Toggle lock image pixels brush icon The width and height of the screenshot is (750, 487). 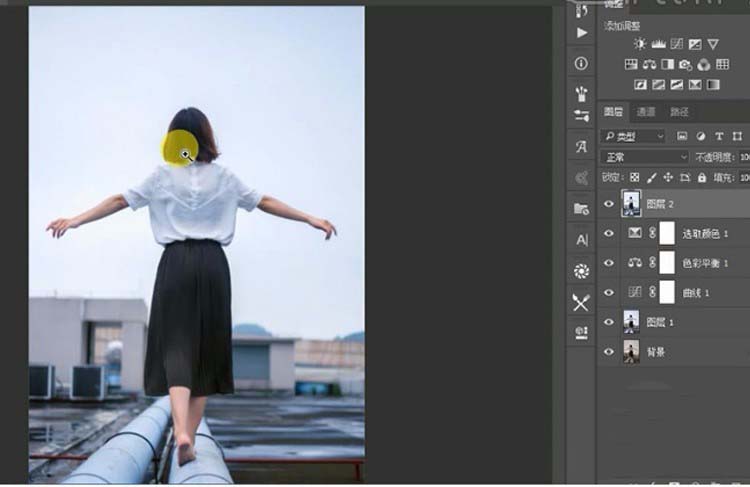651,177
